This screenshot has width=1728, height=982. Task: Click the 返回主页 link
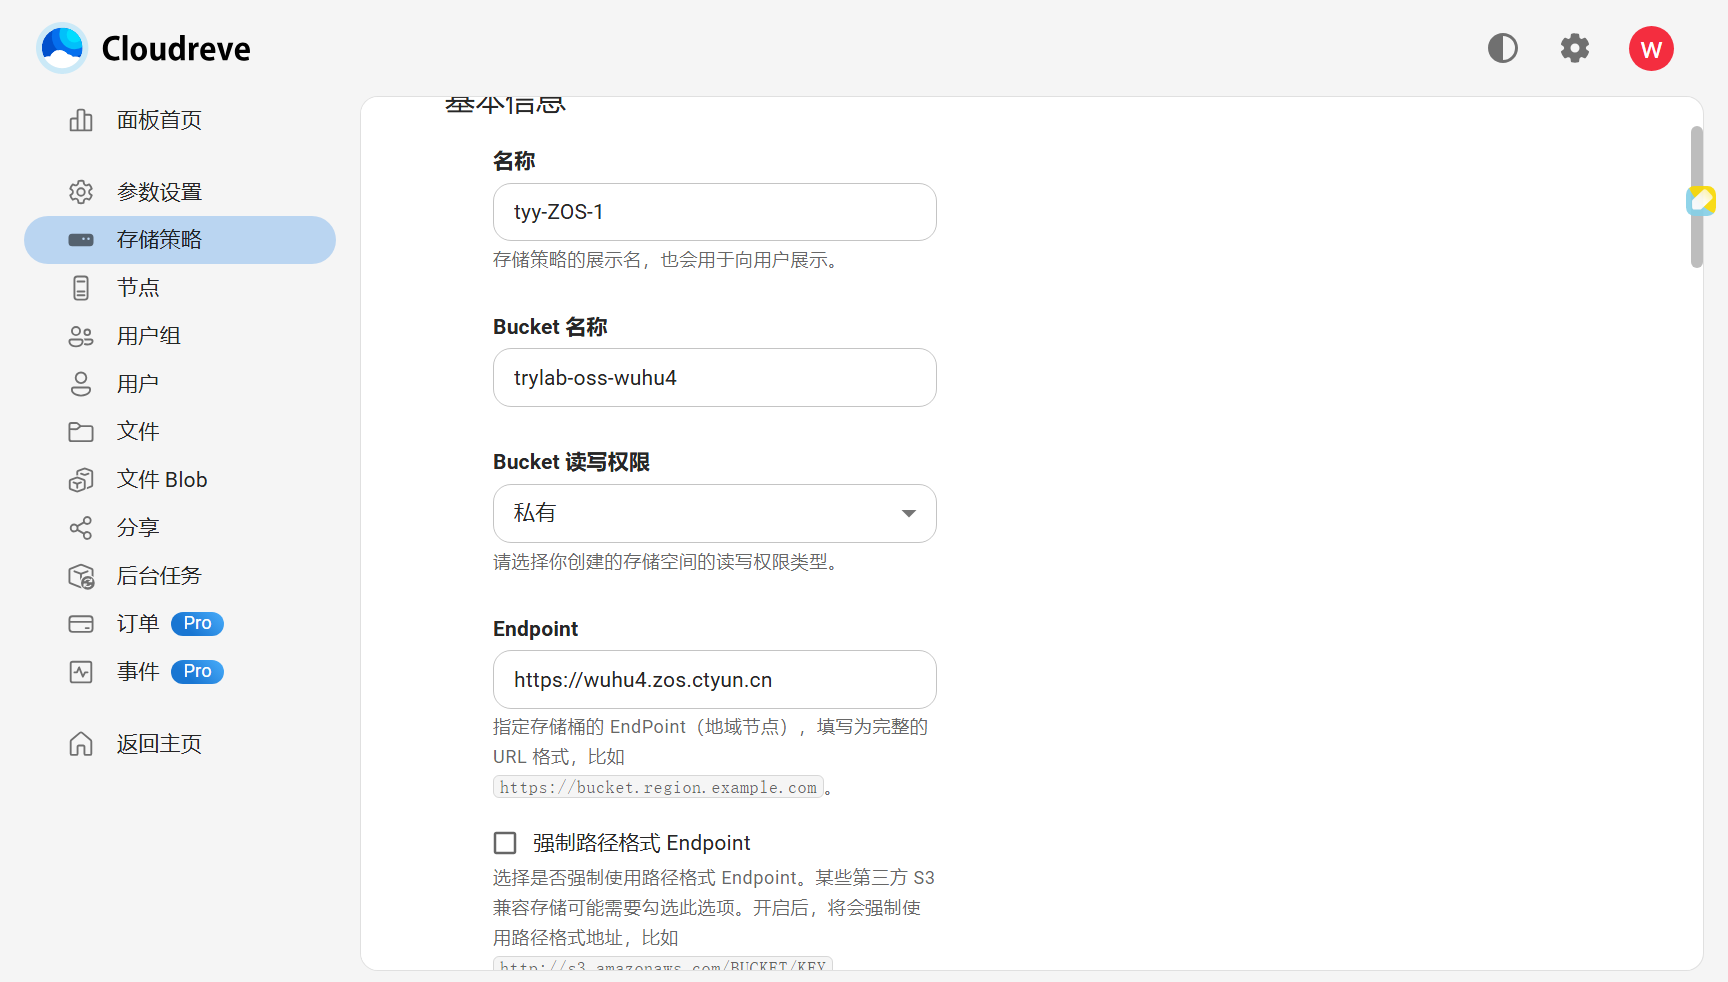click(158, 744)
